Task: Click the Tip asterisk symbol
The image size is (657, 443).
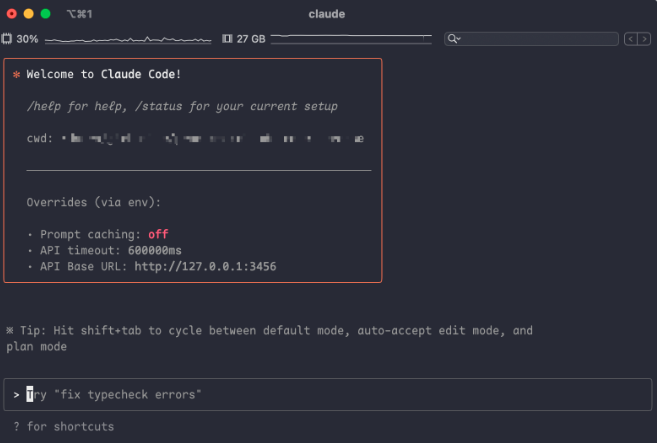Action: click(x=9, y=331)
